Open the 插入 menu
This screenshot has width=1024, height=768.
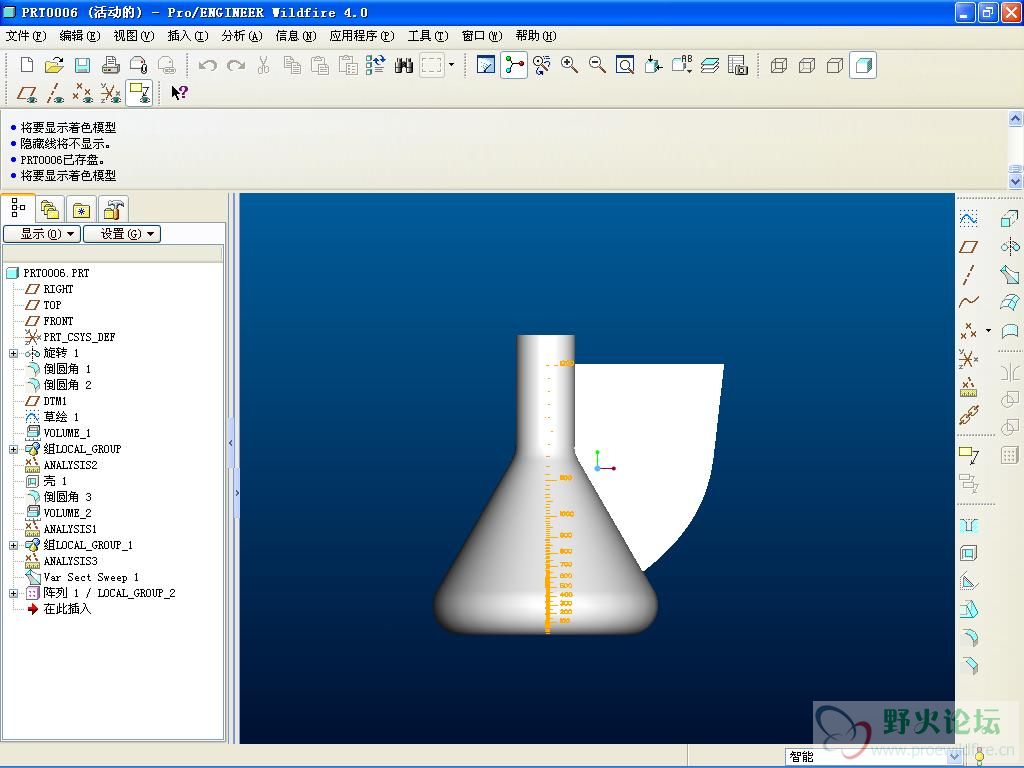188,36
